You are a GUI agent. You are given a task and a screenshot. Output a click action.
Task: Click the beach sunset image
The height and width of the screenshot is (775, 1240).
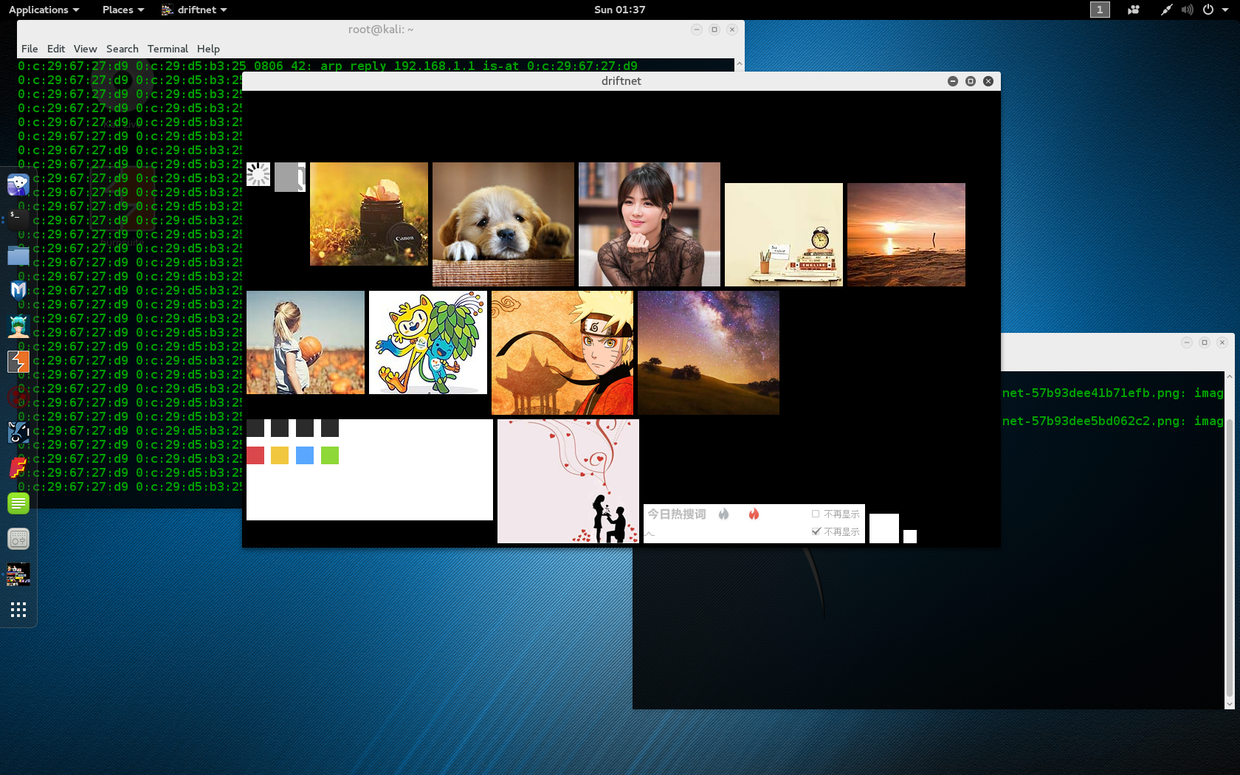[906, 234]
